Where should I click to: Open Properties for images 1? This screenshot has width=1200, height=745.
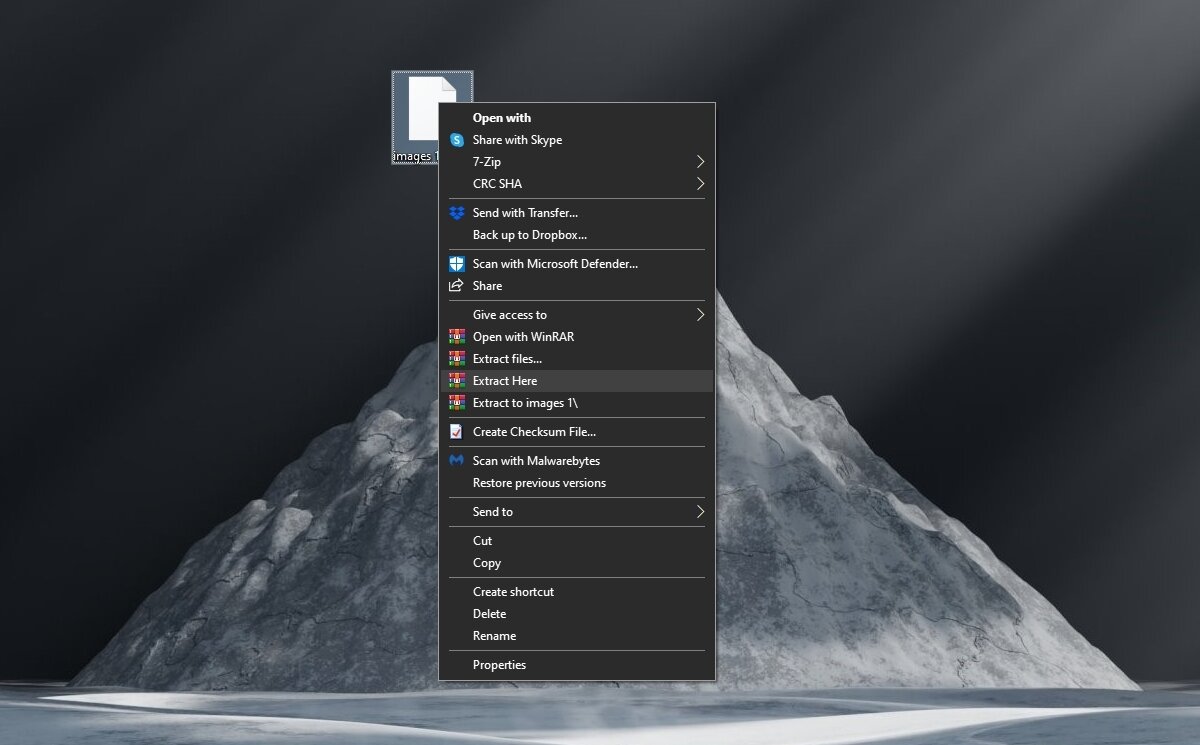point(499,664)
